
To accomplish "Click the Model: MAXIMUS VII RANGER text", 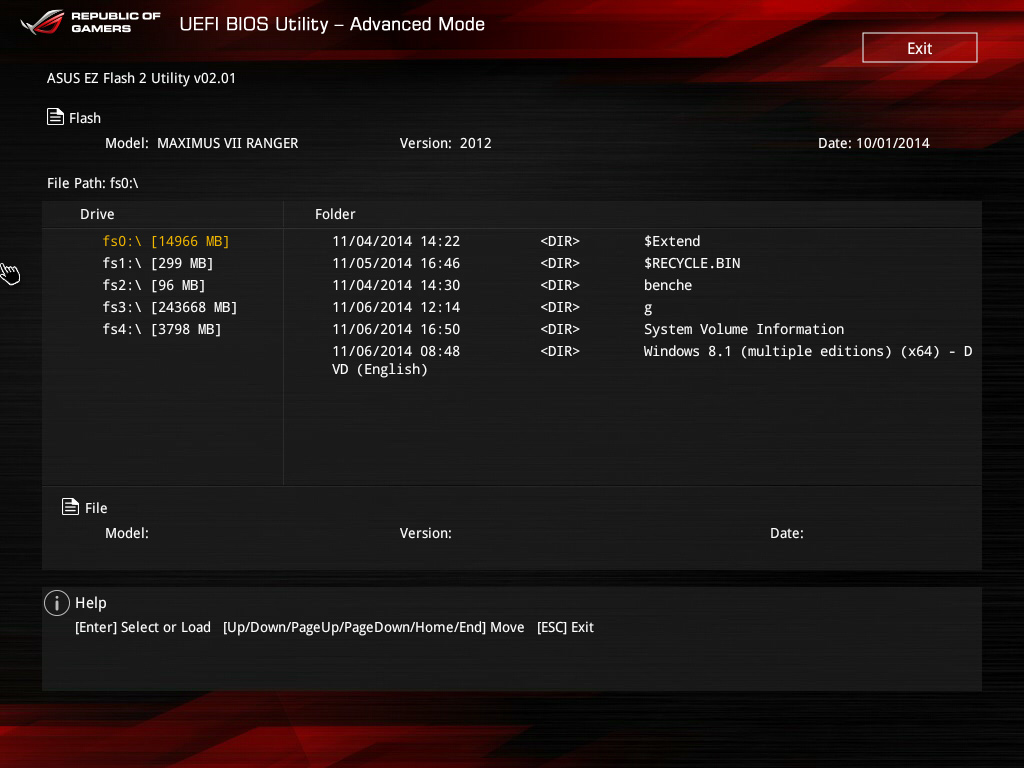I will (201, 143).
